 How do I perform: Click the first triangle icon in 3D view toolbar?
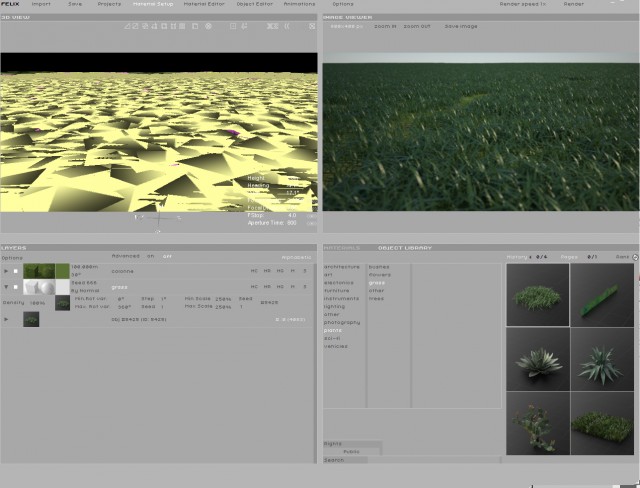click(127, 26)
